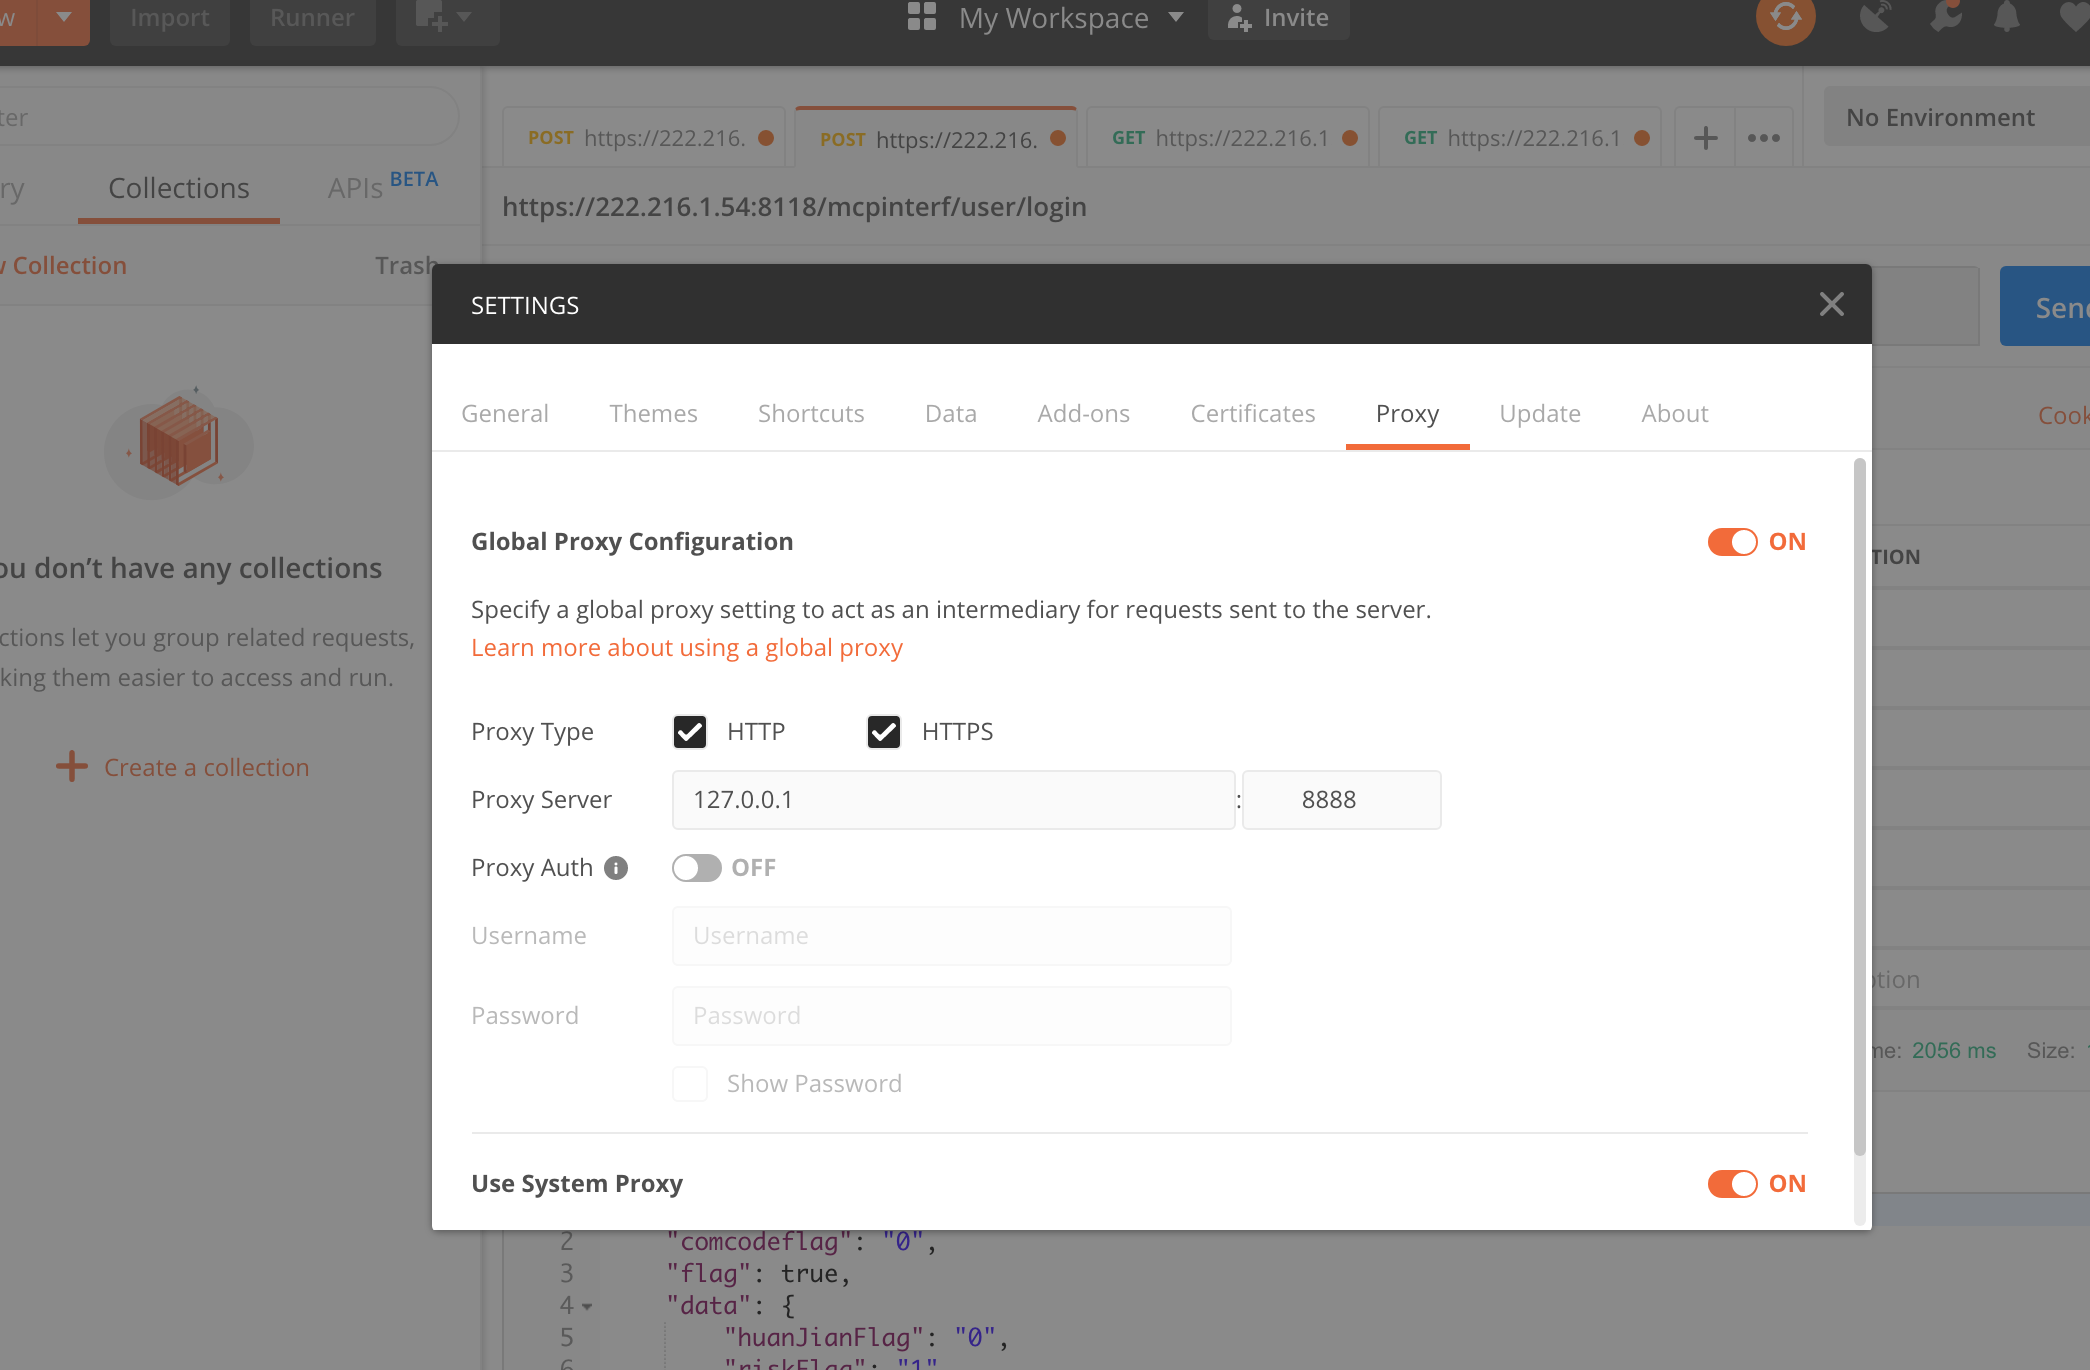
Task: Click the proxy port field showing 8888
Action: pyautogui.click(x=1341, y=800)
